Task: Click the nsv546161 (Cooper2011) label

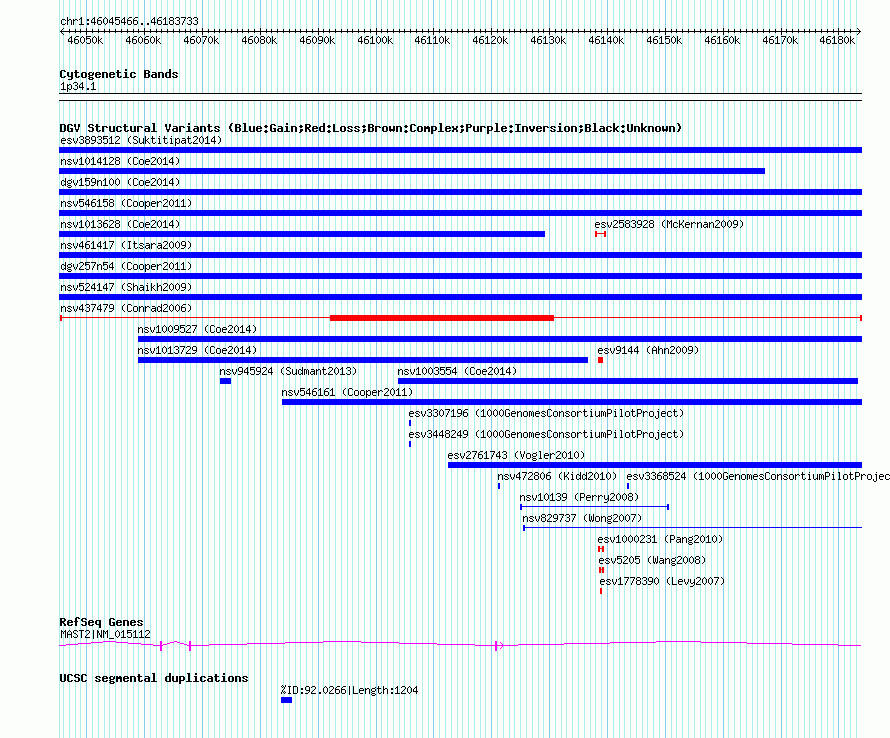Action: pos(347,392)
